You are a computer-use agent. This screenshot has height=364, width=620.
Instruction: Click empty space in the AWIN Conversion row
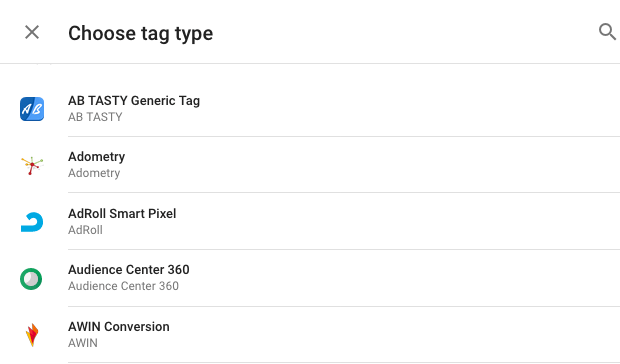click(x=395, y=335)
